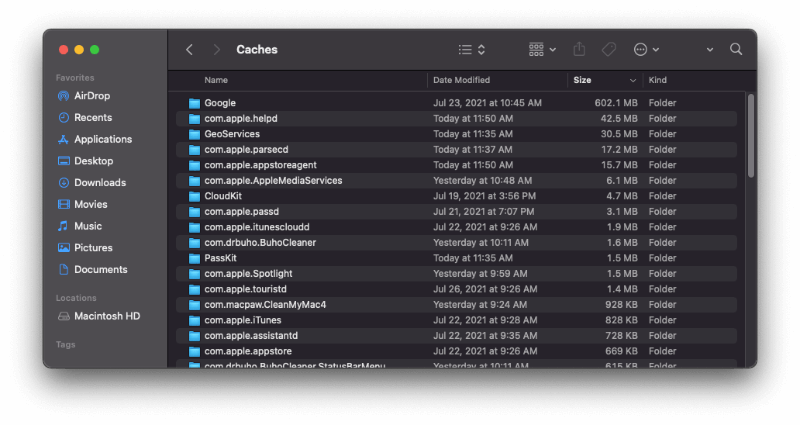Click the Jul 19, 2021 at 3:56 PM date
Screen dimensions: 800x425
(484, 196)
